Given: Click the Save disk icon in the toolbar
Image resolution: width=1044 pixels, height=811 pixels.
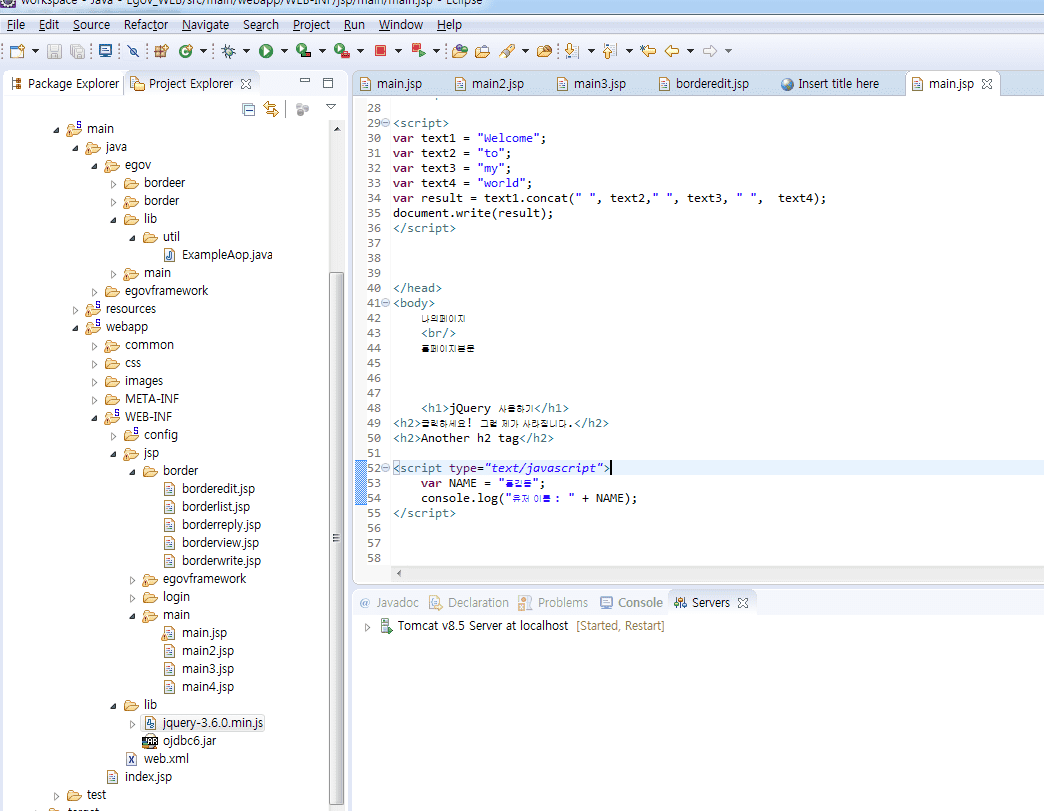Looking at the screenshot, I should tap(54, 51).
